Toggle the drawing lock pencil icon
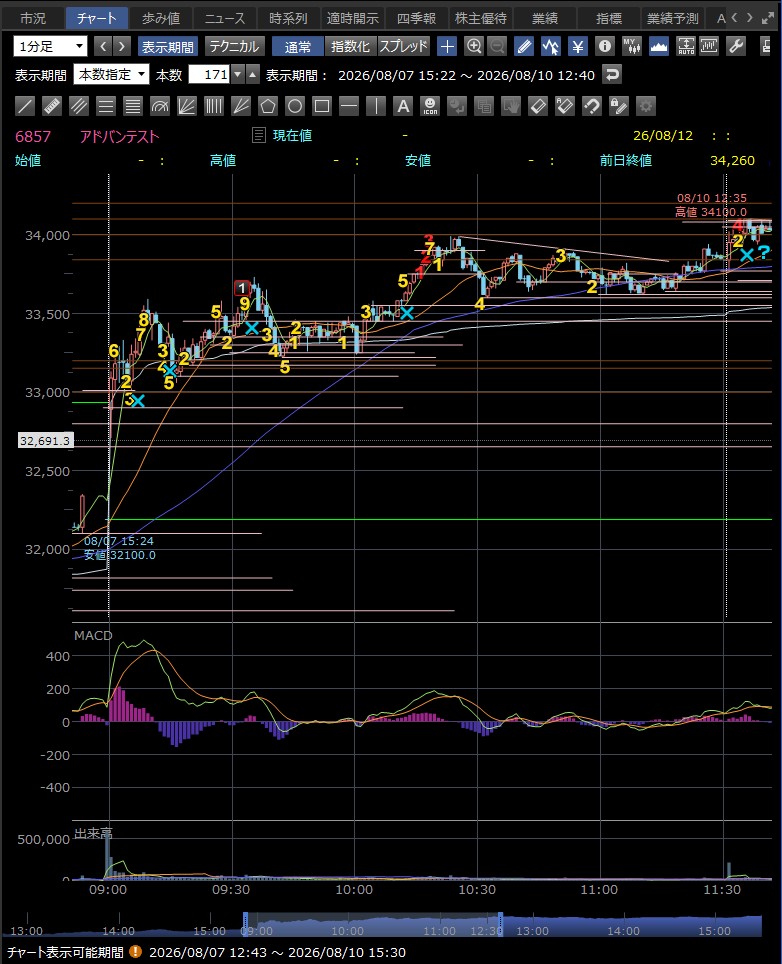The width and height of the screenshot is (782, 964). pos(619,106)
